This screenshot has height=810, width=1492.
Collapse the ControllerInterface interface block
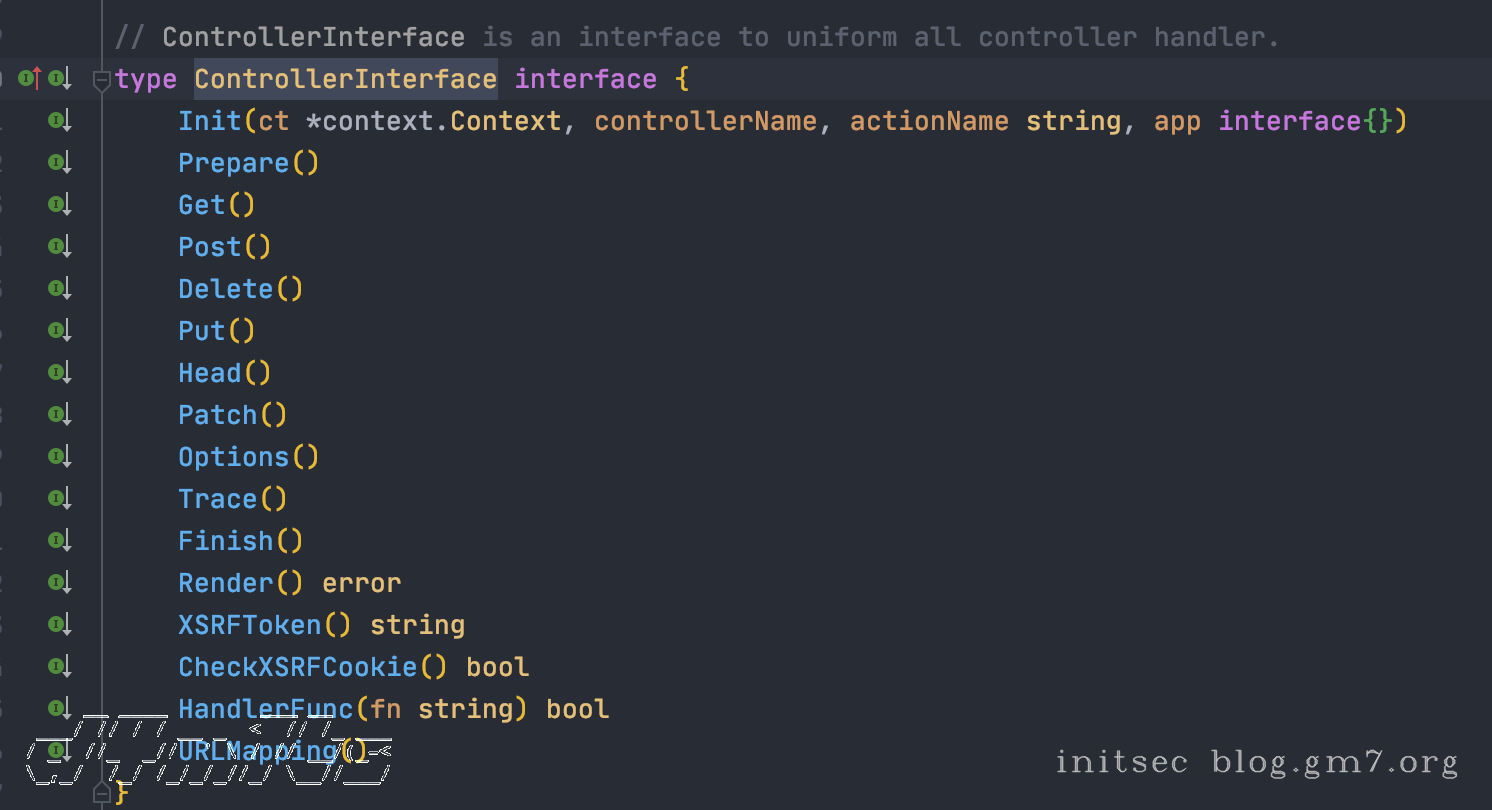pos(101,80)
